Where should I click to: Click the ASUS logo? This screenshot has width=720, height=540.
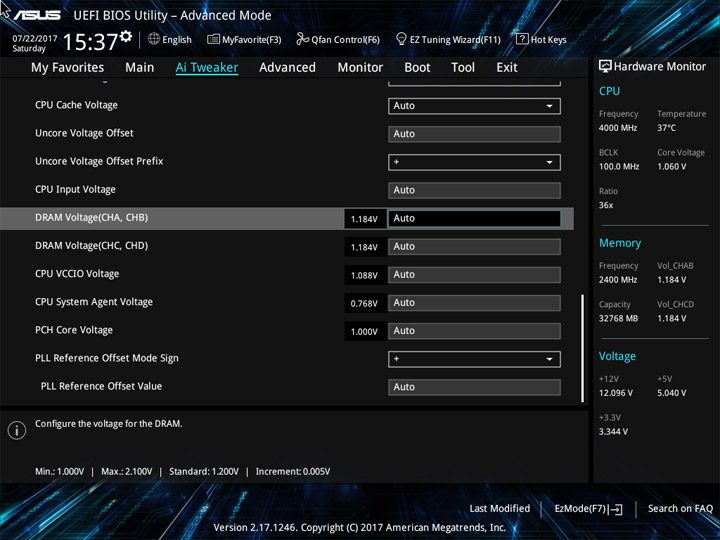pyautogui.click(x=37, y=15)
